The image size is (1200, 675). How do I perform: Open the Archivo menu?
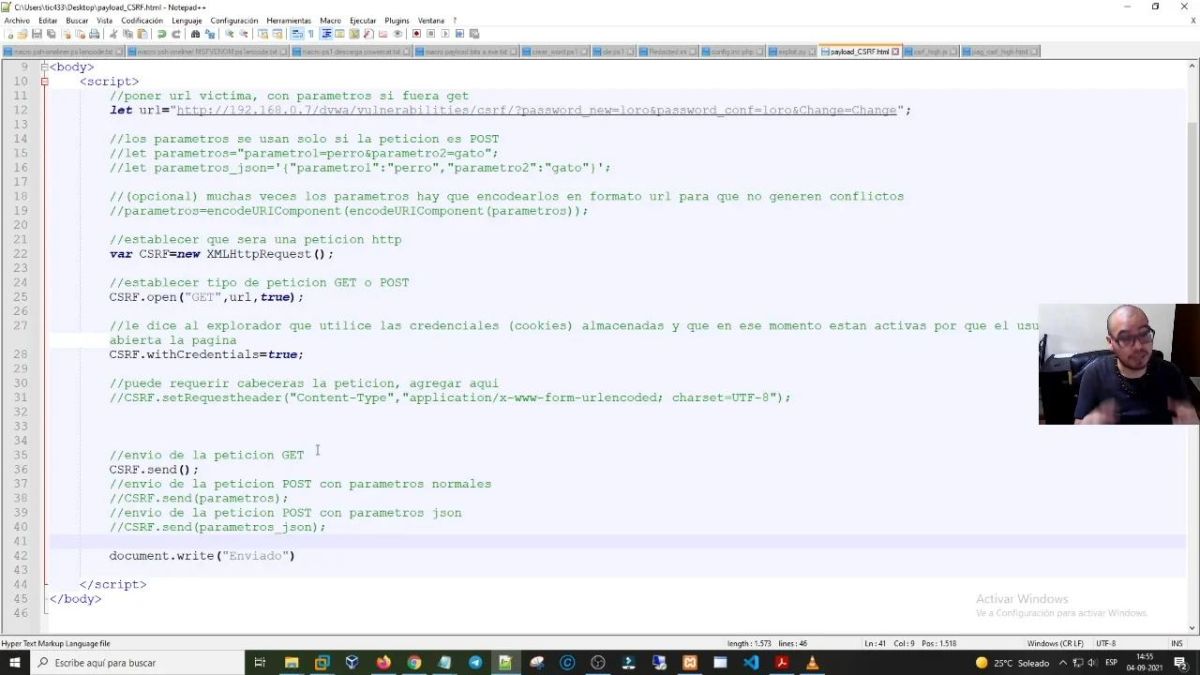pos(17,20)
